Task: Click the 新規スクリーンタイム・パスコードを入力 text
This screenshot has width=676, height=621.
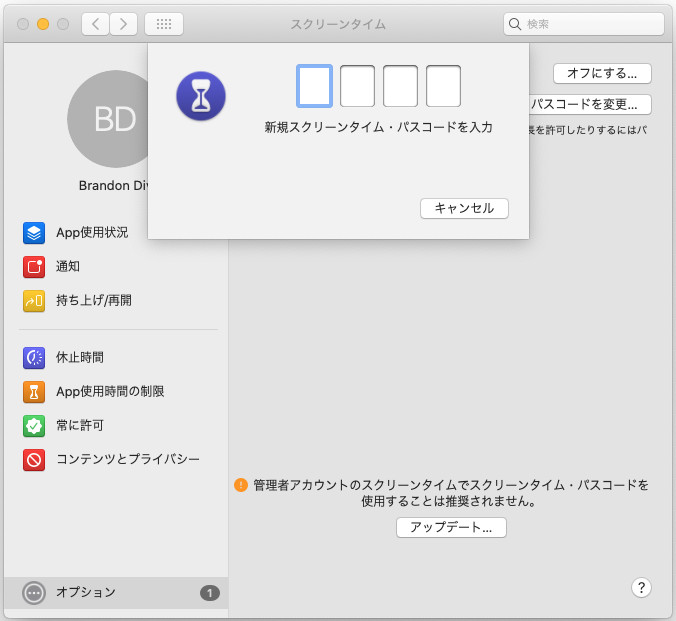Action: click(378, 127)
